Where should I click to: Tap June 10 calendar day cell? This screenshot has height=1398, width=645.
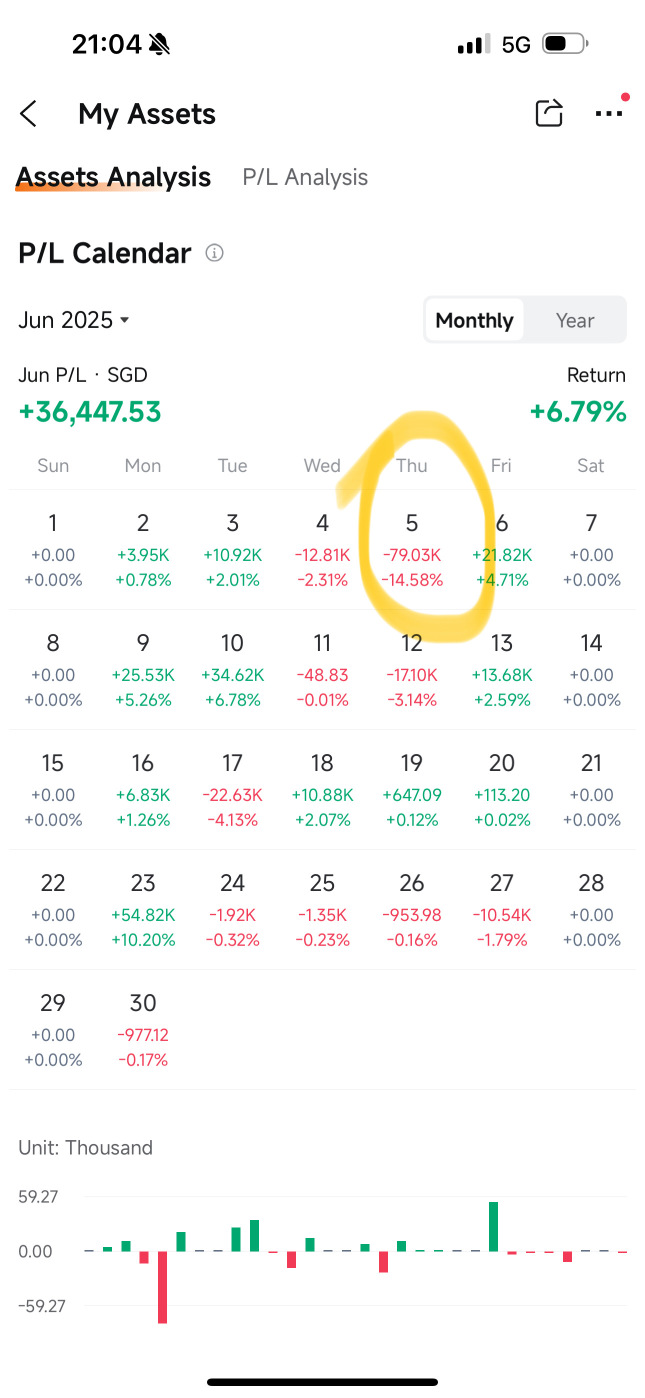(x=232, y=669)
